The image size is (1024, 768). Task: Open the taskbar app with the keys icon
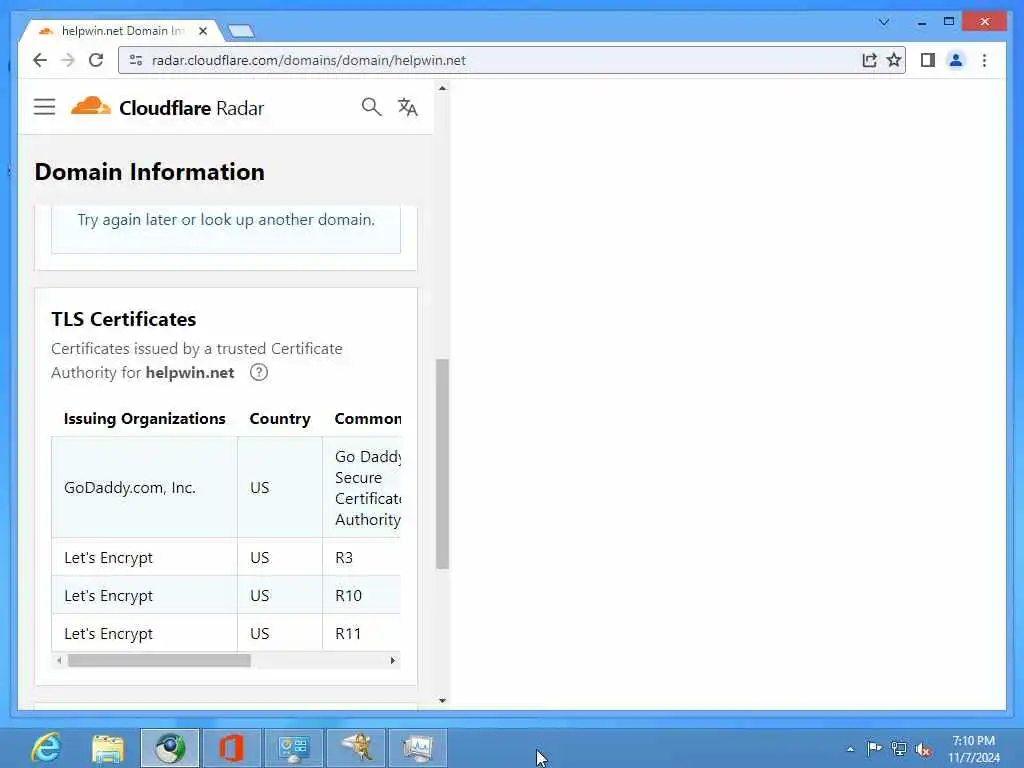pos(356,748)
